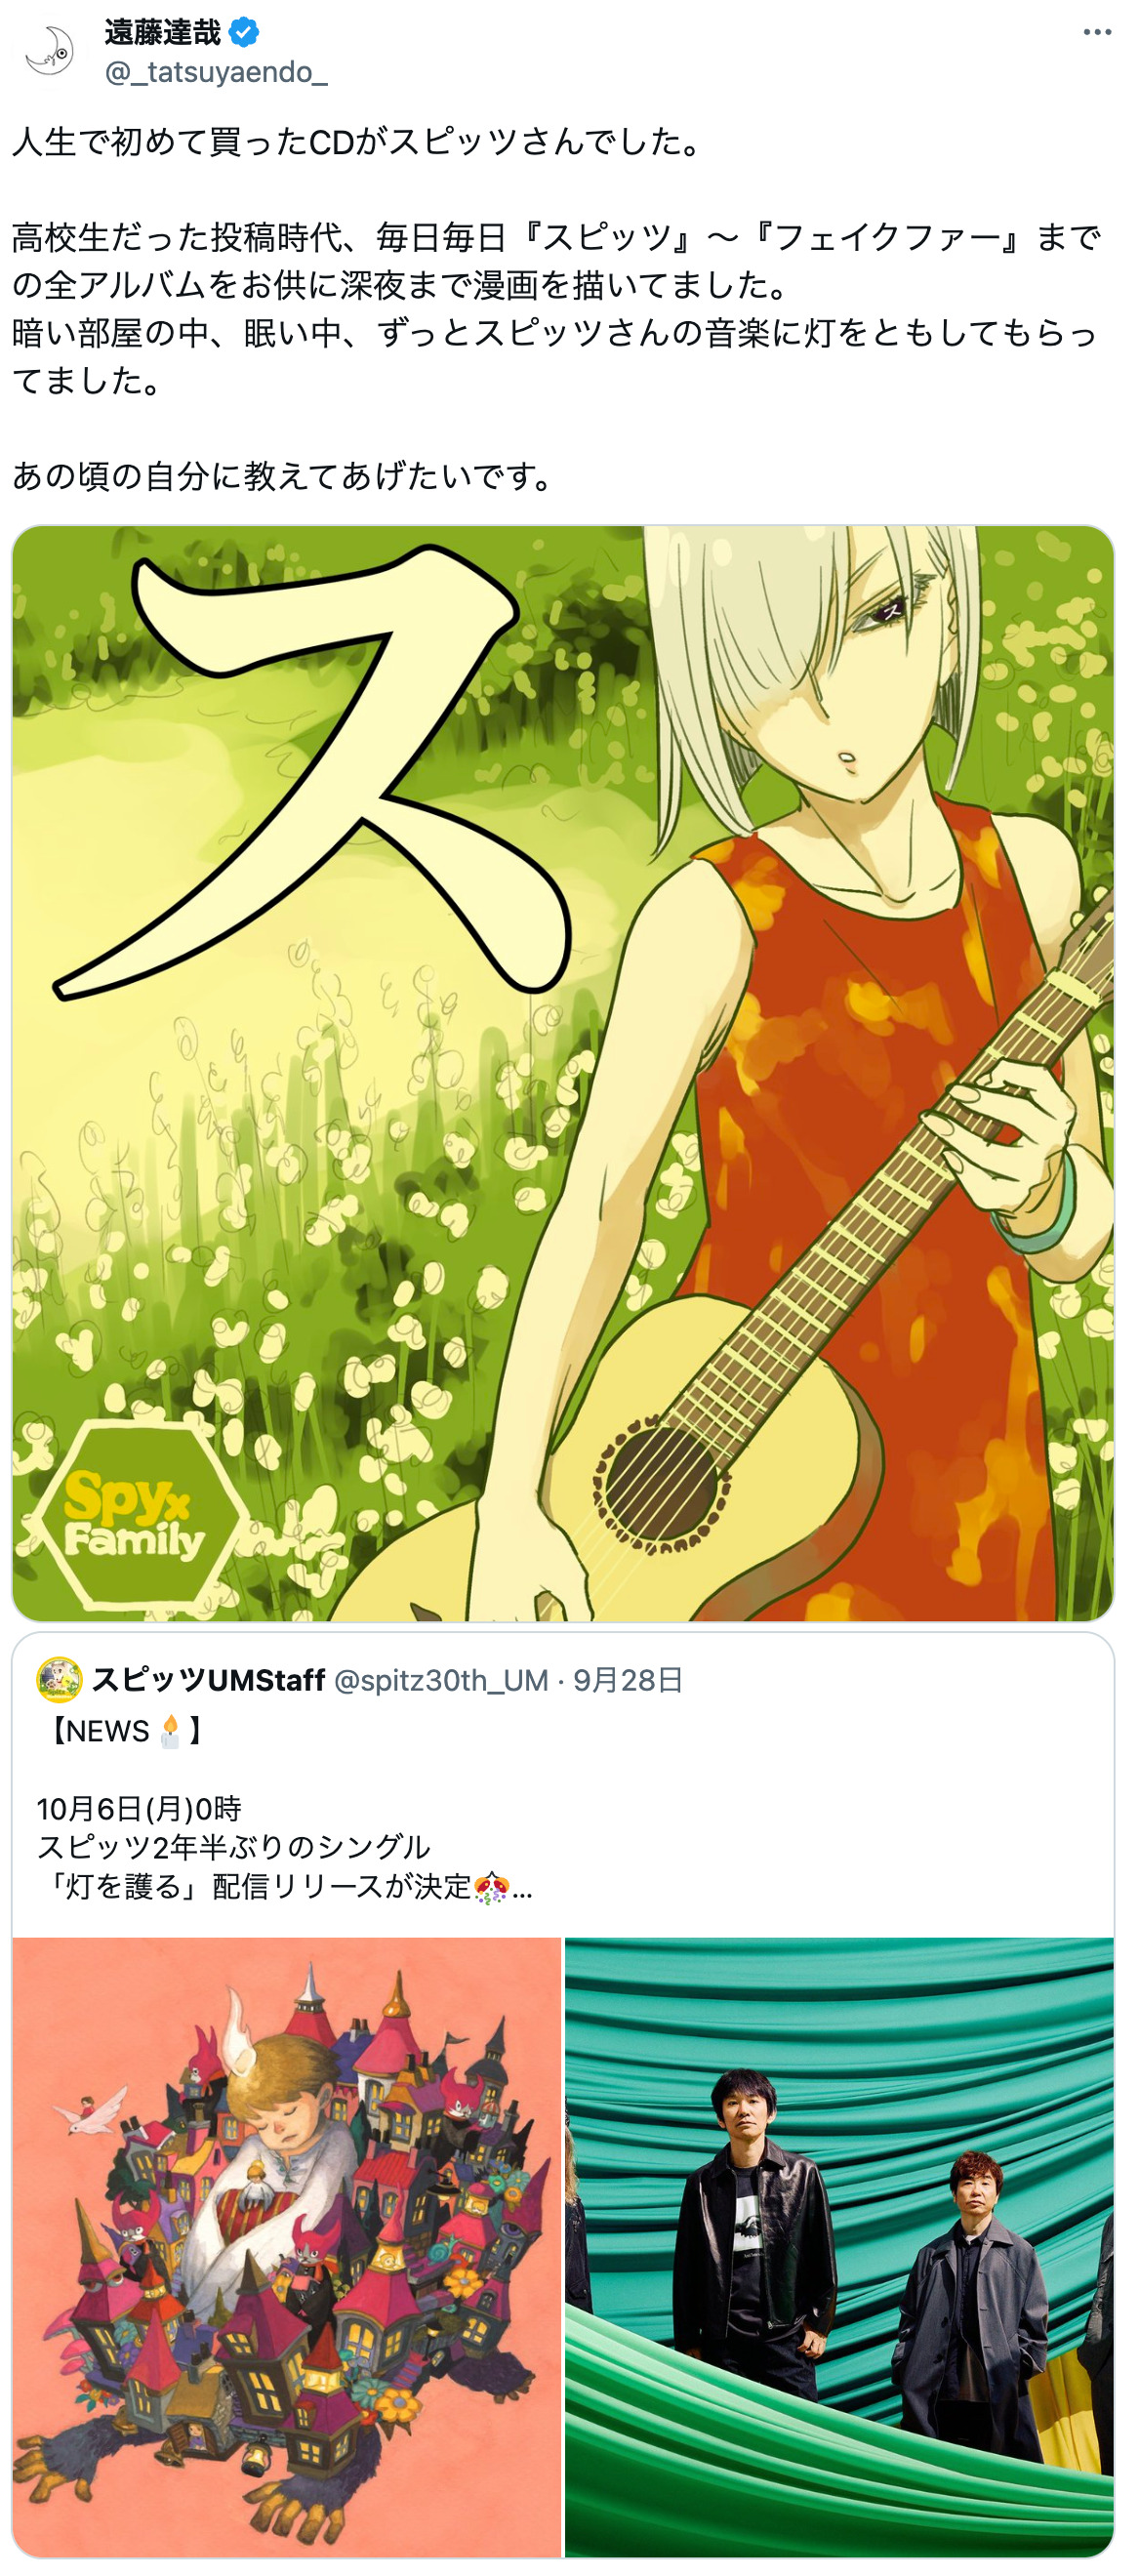Click the main tweet text about スピッツ

pos(555,308)
